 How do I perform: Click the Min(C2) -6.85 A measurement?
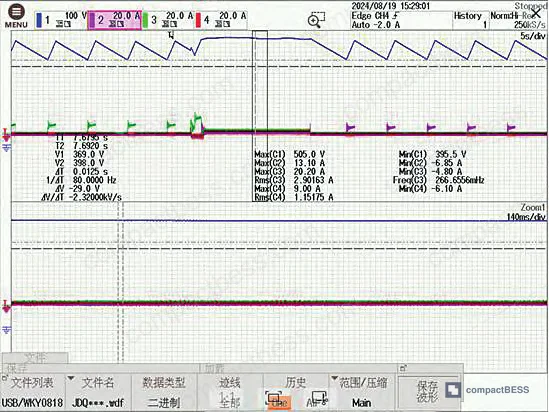tap(430, 163)
